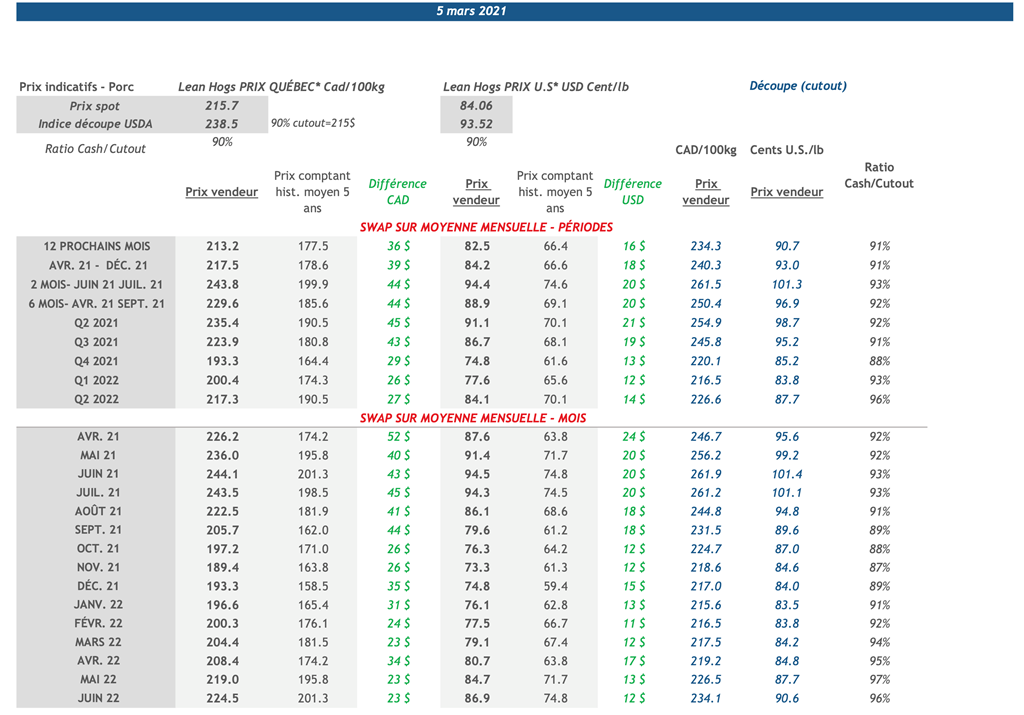This screenshot has height=715, width=1024.
Task: Select the "Cents U.S./lb" column header
Action: coord(787,150)
